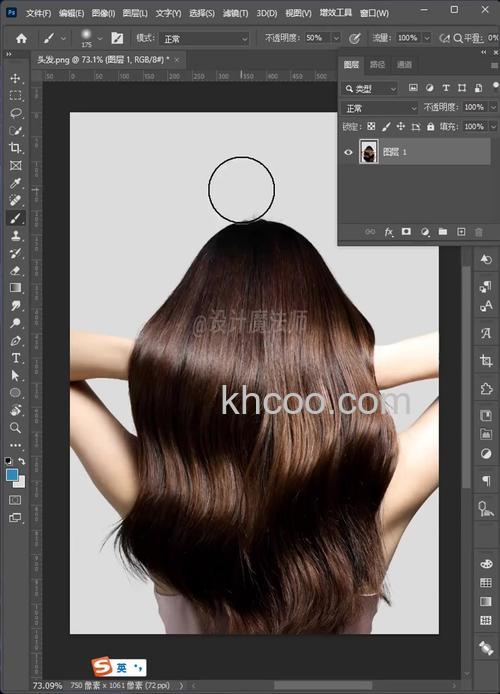Close the 头发.png document tab
Image resolution: width=500 pixels, height=694 pixels.
click(x=177, y=60)
